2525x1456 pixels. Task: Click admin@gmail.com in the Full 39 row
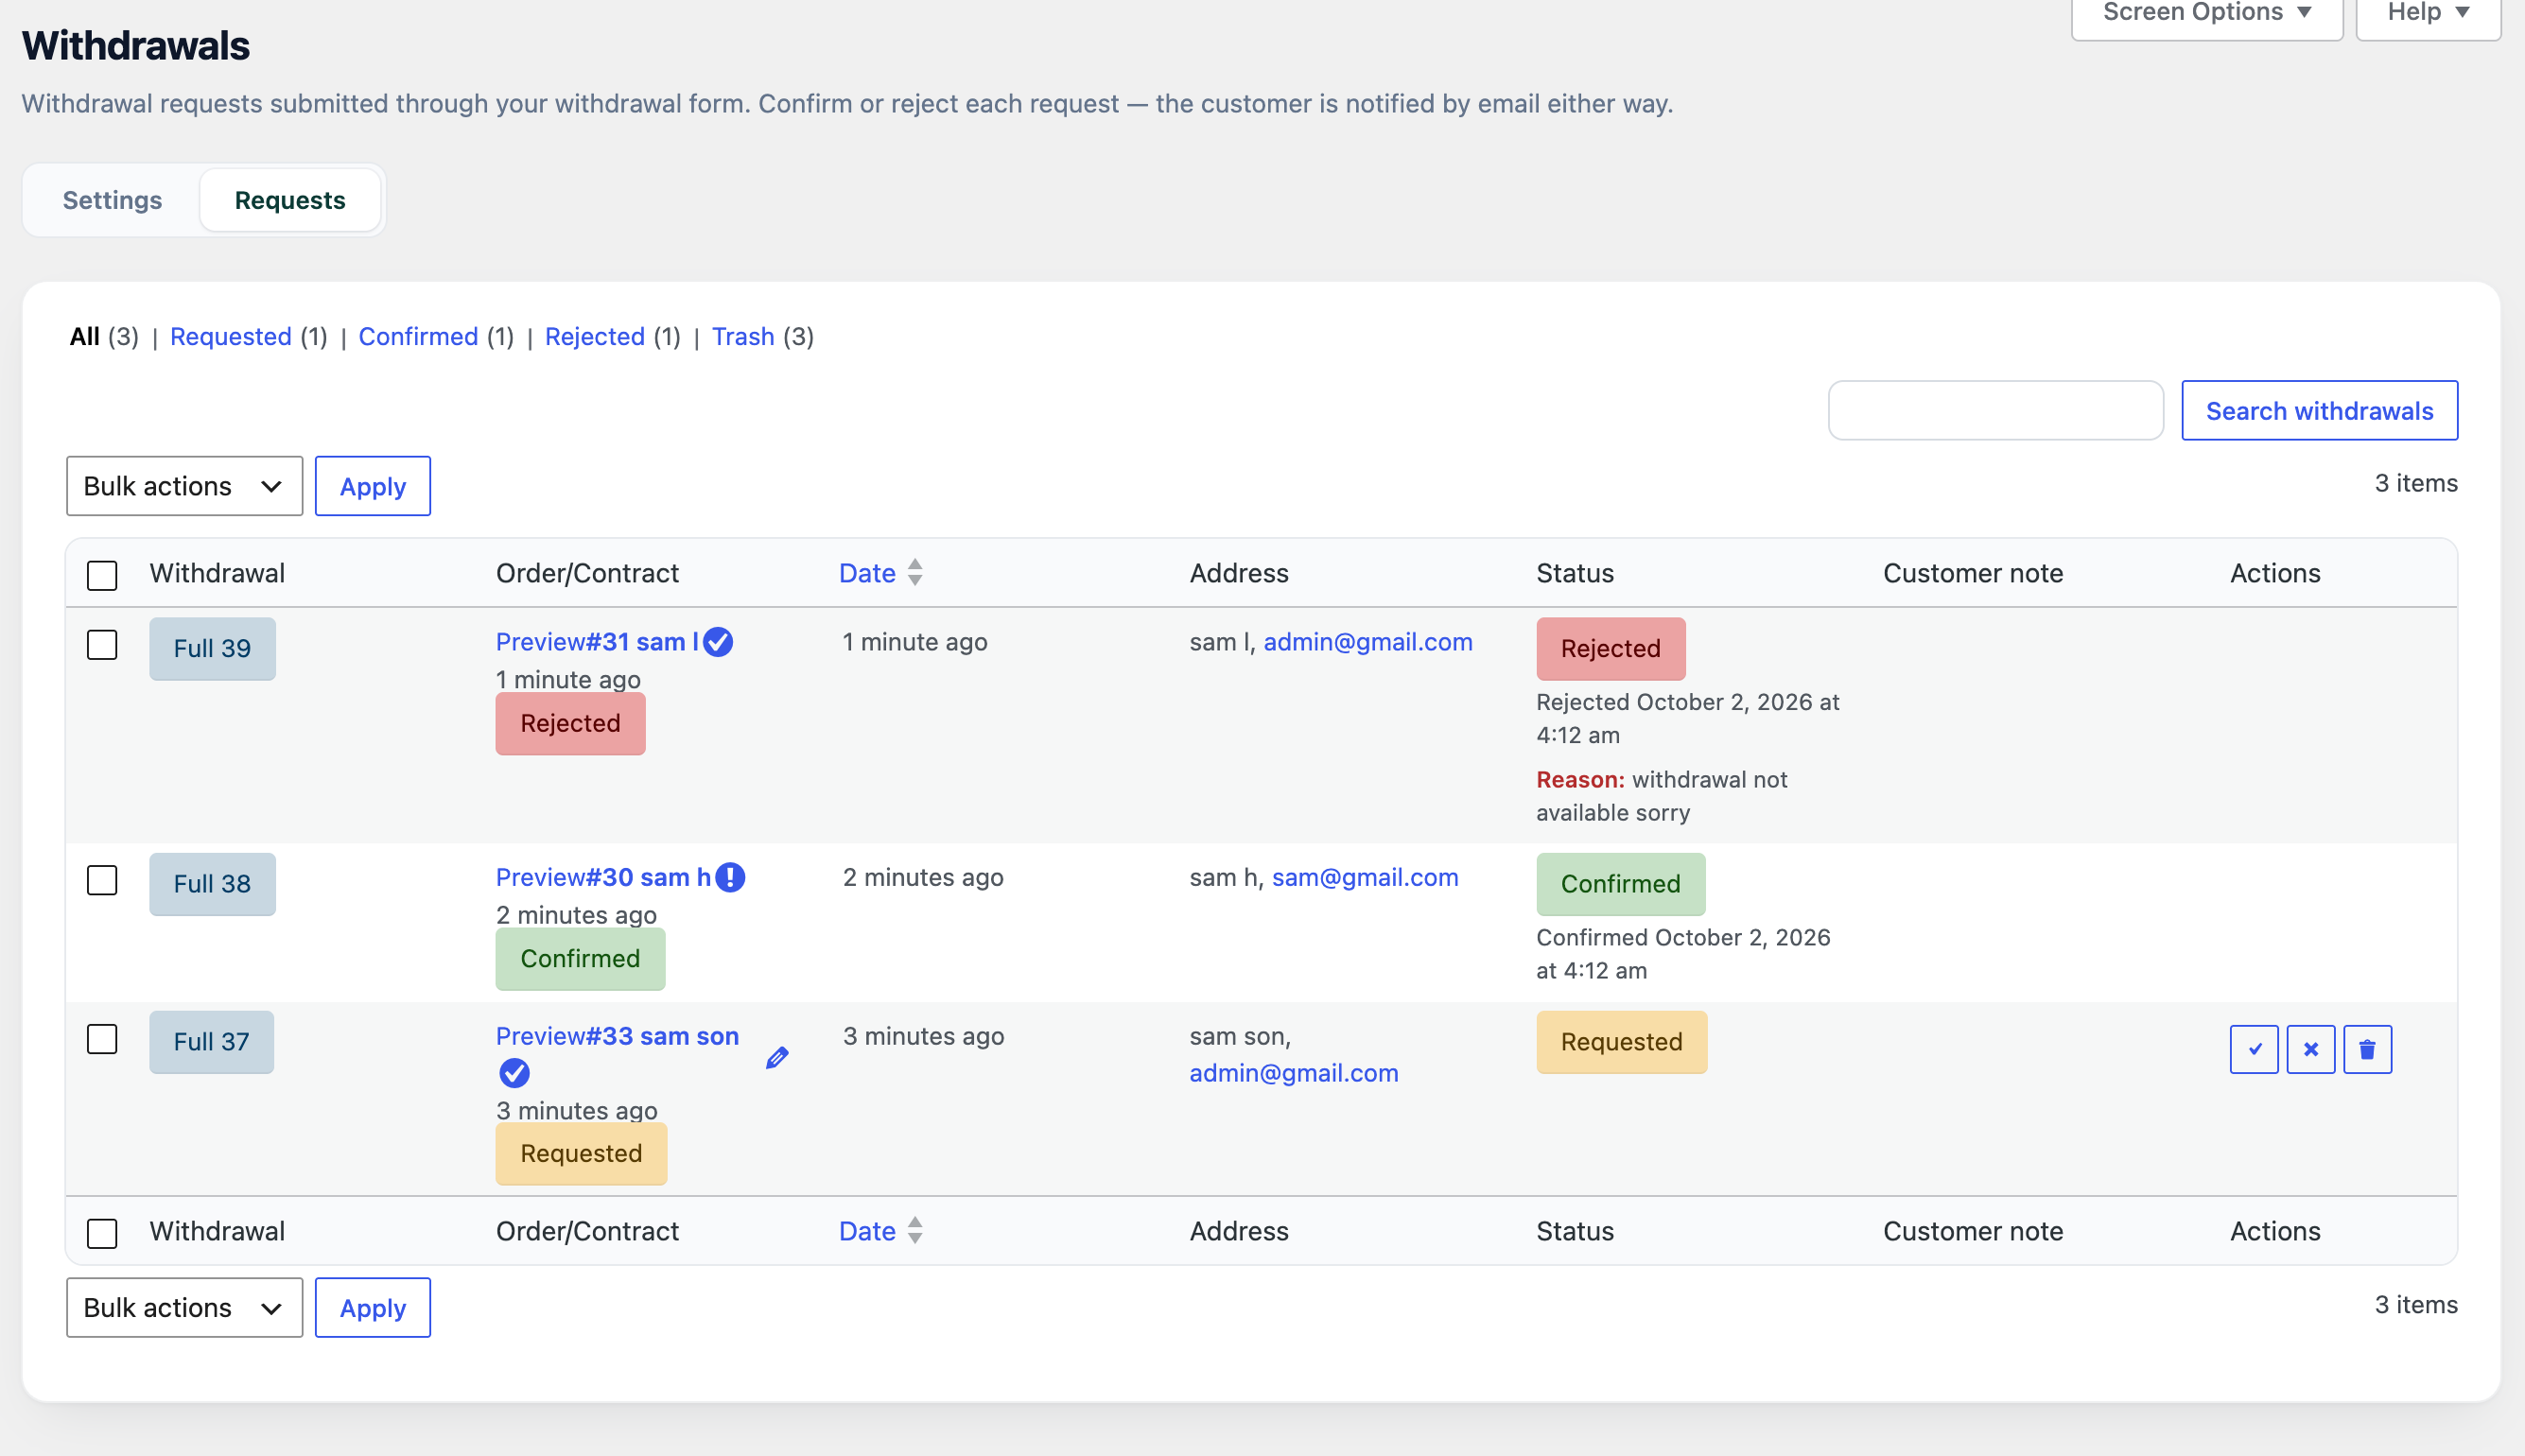[1368, 642]
